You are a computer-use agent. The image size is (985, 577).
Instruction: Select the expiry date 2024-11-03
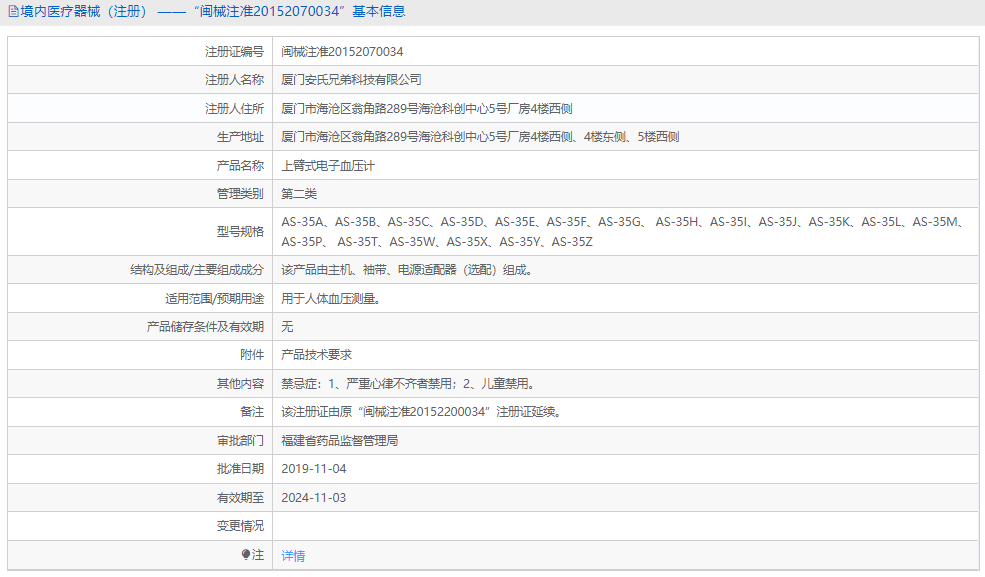[313, 498]
